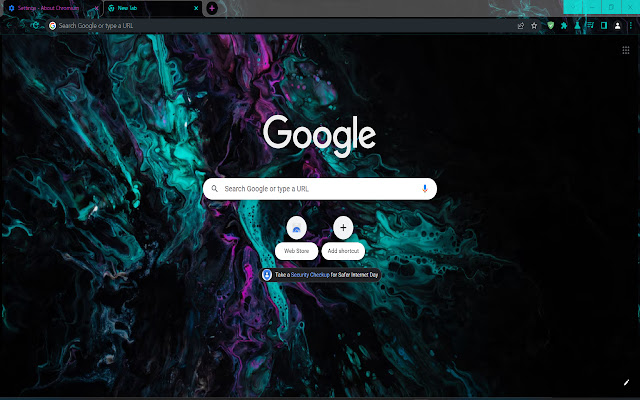
Task: Open the green shield adblocker extension
Action: coord(551,26)
